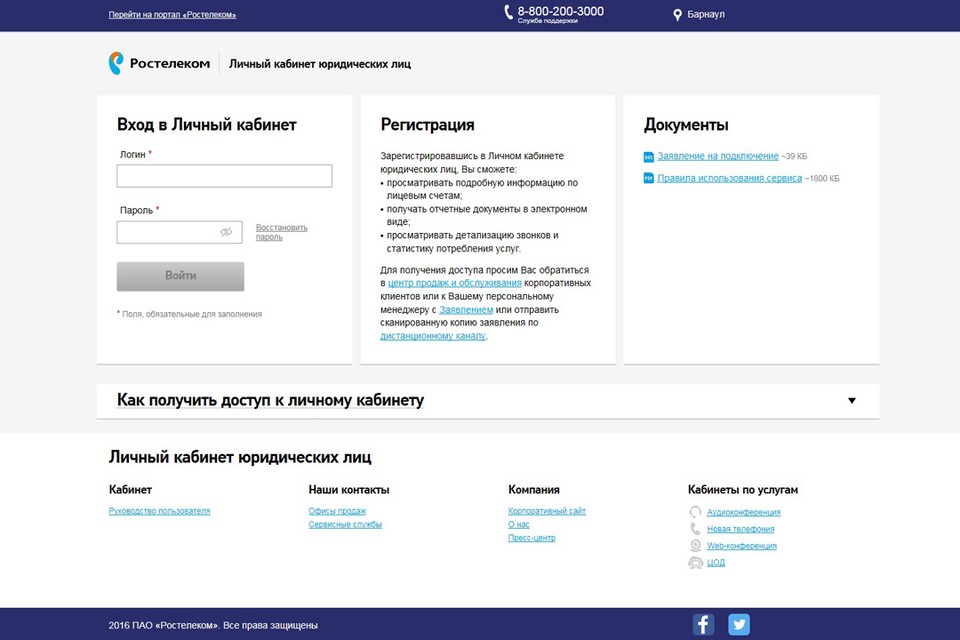Click the DOC file icon for Заявление
The image size is (960, 640).
pyautogui.click(x=648, y=157)
